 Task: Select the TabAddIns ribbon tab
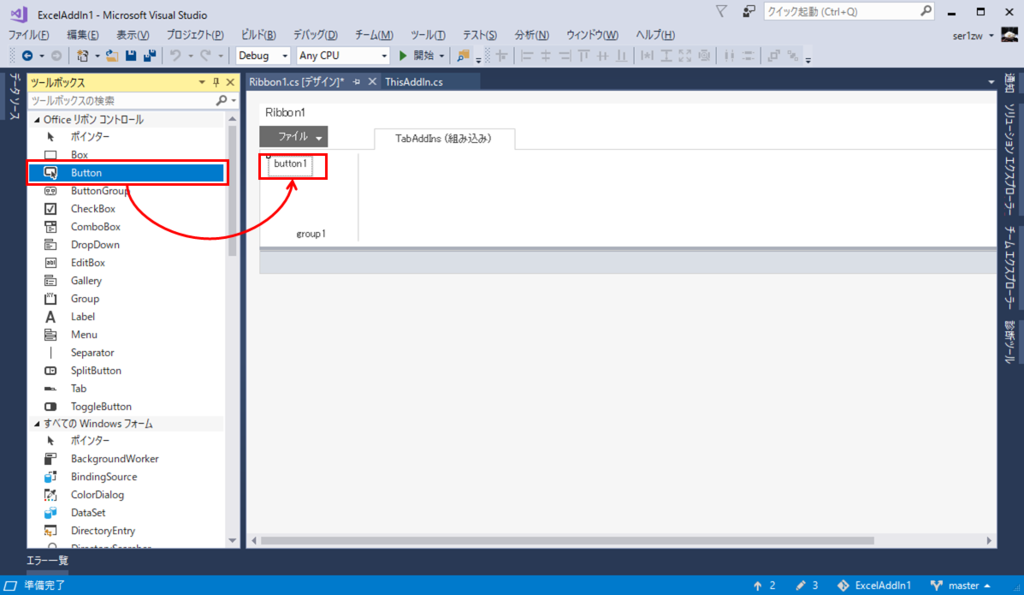coord(444,138)
